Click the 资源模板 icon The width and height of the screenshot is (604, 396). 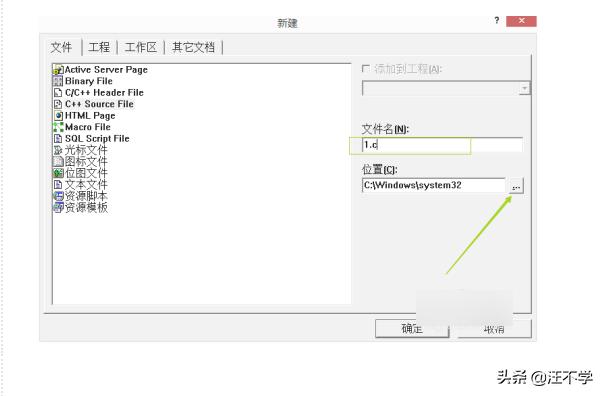point(58,208)
